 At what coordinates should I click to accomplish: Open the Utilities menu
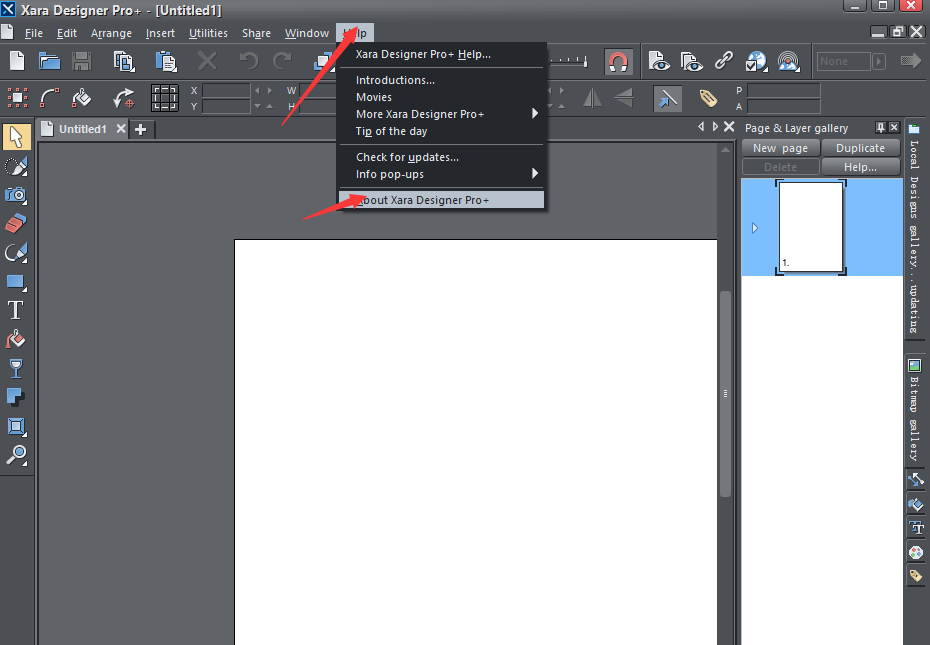coord(208,33)
